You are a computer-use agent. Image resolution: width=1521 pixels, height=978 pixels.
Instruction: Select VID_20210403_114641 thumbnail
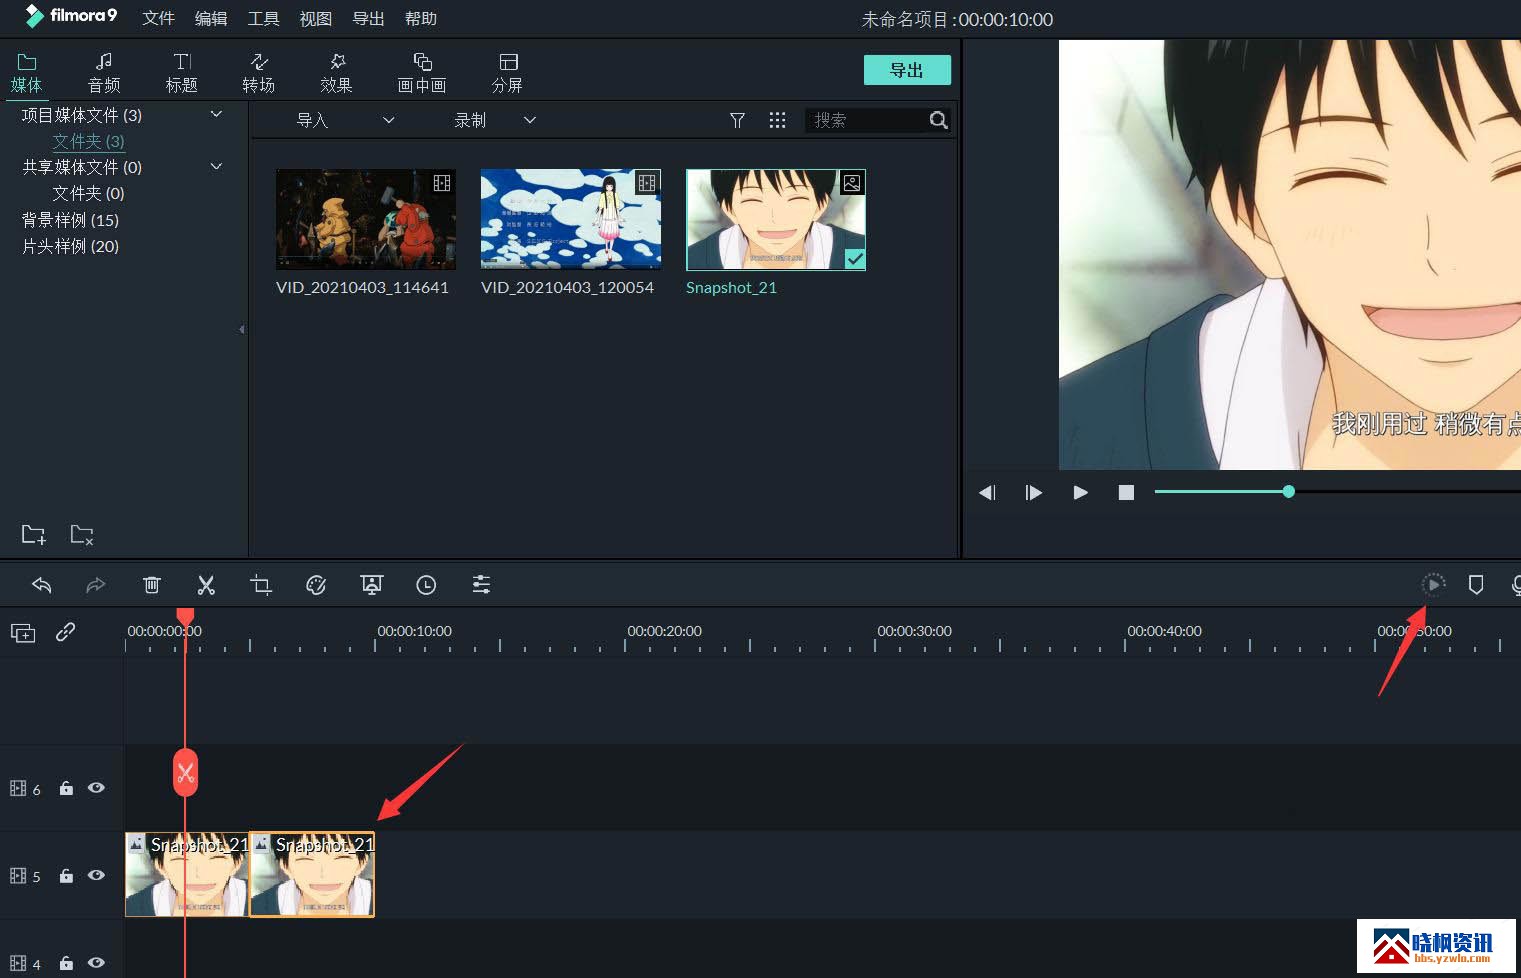point(366,219)
